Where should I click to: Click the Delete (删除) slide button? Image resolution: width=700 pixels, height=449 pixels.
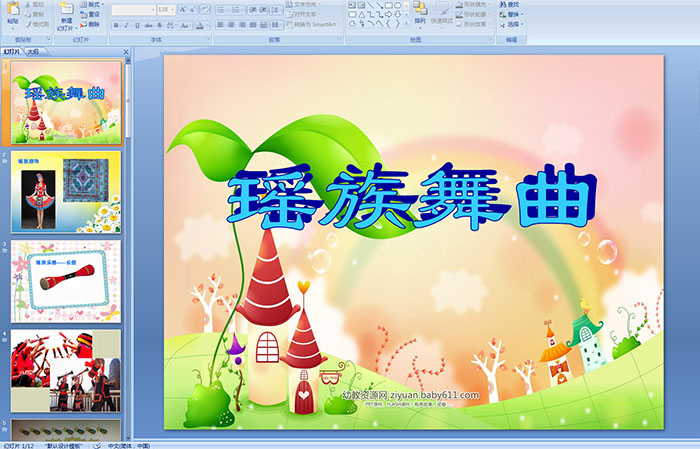91,24
